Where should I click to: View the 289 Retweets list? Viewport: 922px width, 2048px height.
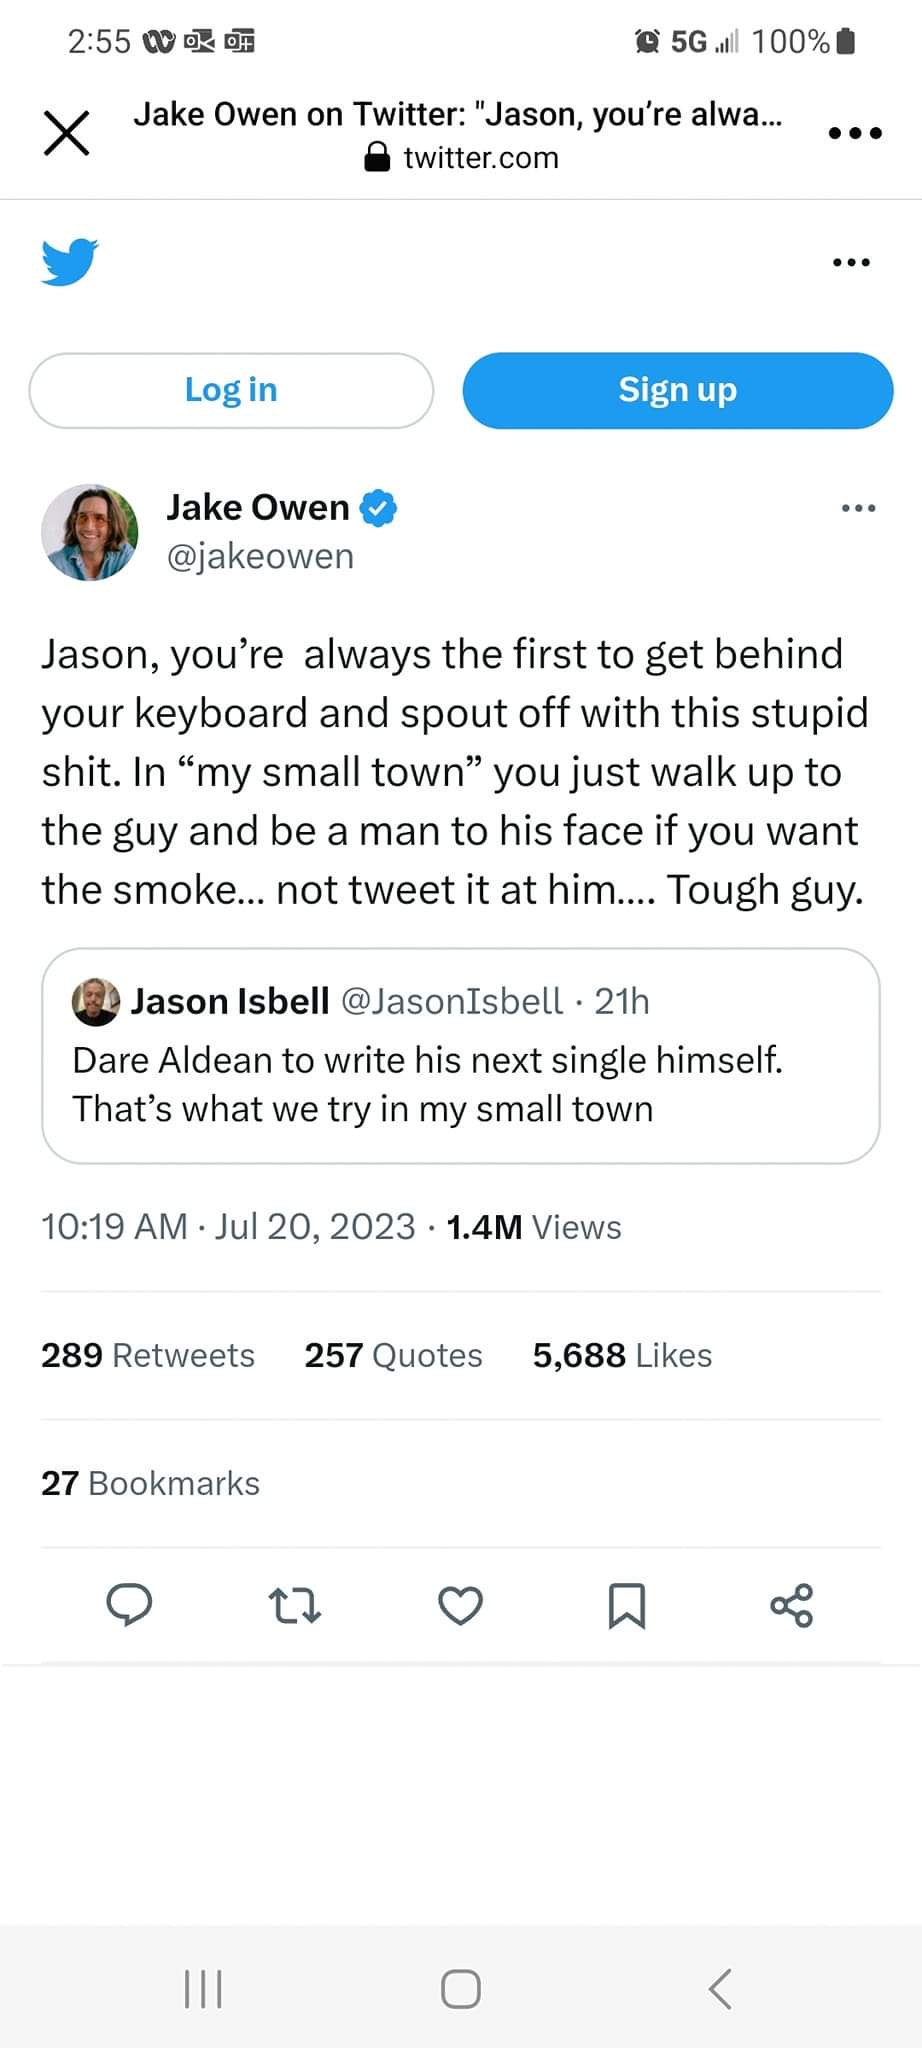point(148,1355)
